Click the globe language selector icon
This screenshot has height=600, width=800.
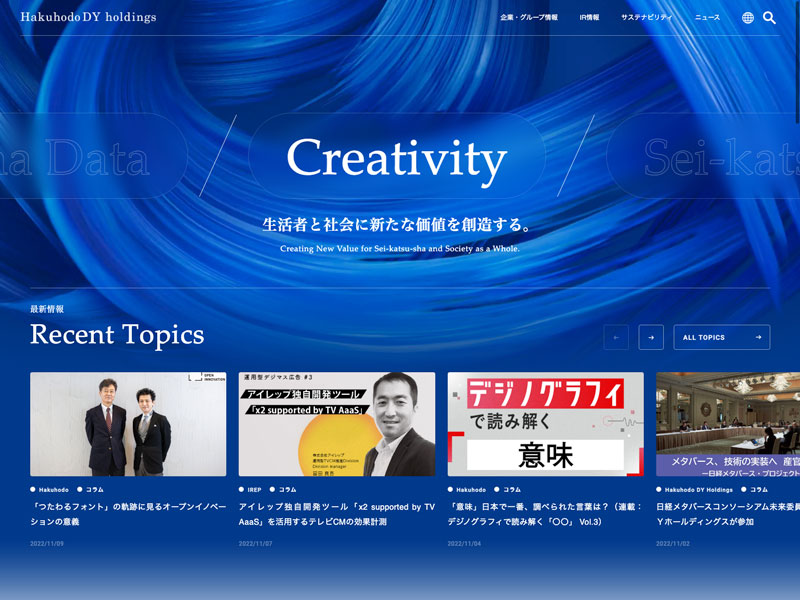click(x=748, y=17)
